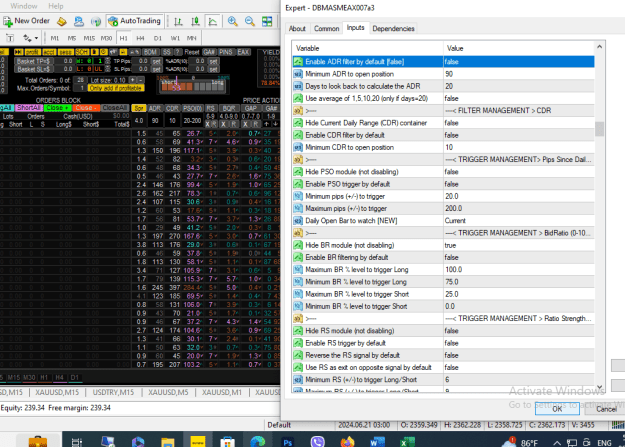Edit 'Days to look back' value 20
The width and height of the screenshot is (625, 447).
click(x=519, y=86)
